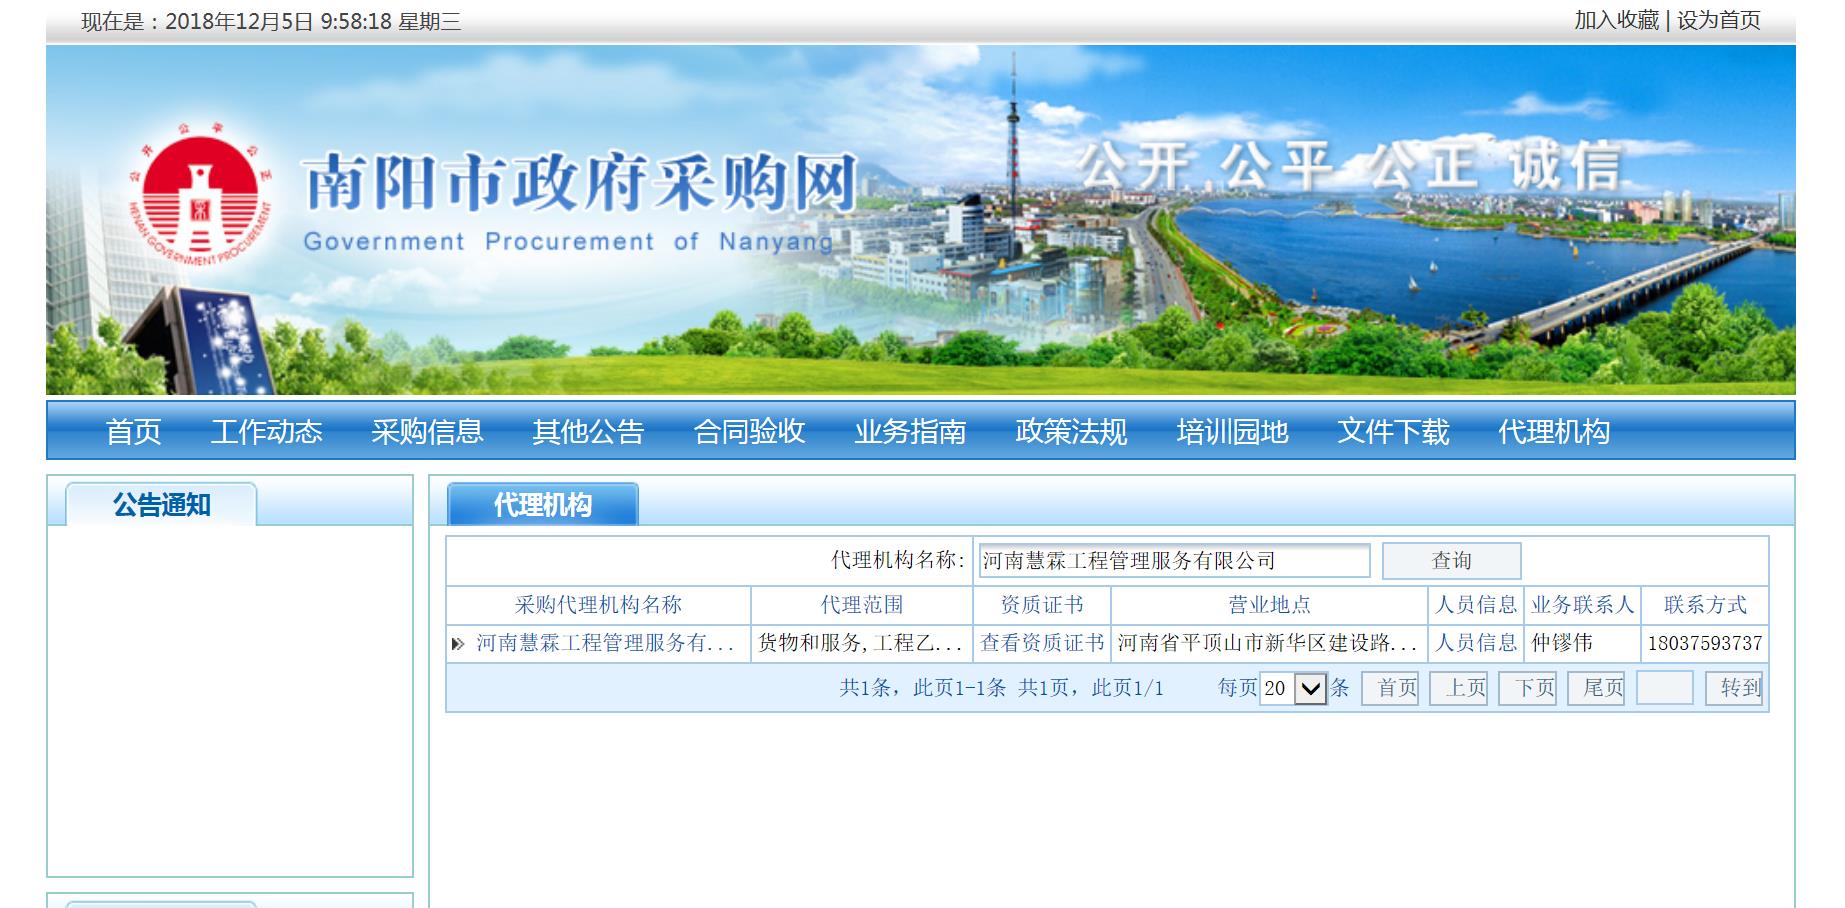
Task: Select the 公告通知 sidebar tab
Action: point(161,505)
